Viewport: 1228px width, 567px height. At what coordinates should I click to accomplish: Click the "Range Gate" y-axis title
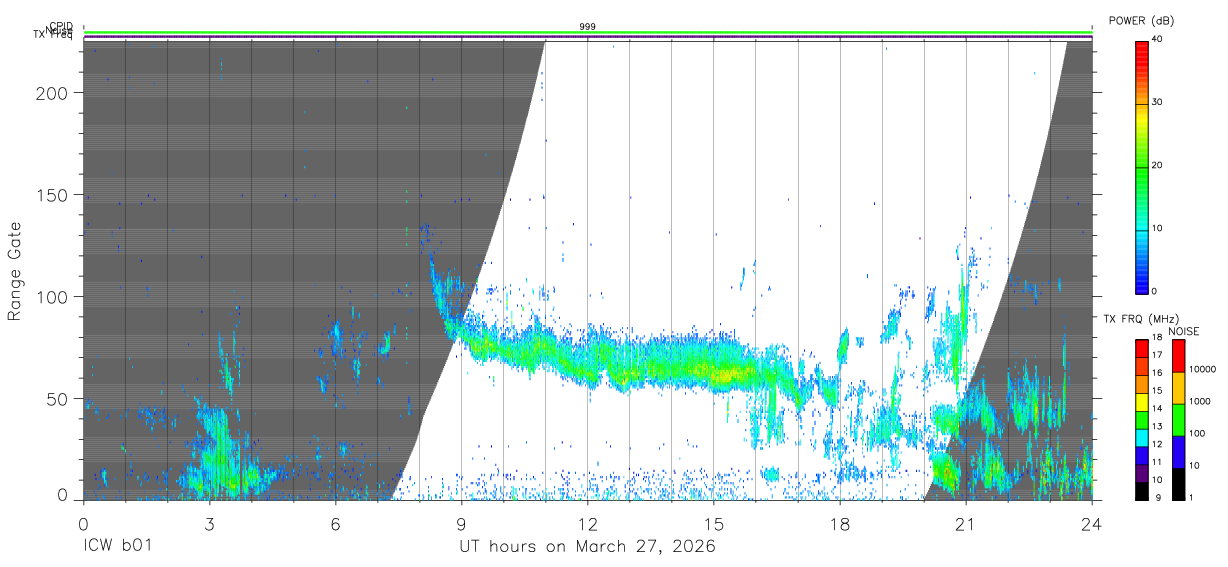[15, 271]
